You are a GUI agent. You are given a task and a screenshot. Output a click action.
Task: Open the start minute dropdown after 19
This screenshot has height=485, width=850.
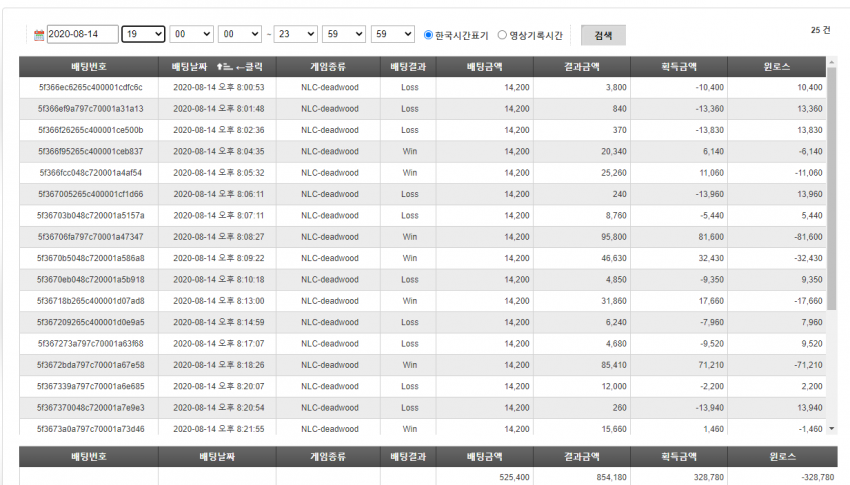(x=191, y=34)
